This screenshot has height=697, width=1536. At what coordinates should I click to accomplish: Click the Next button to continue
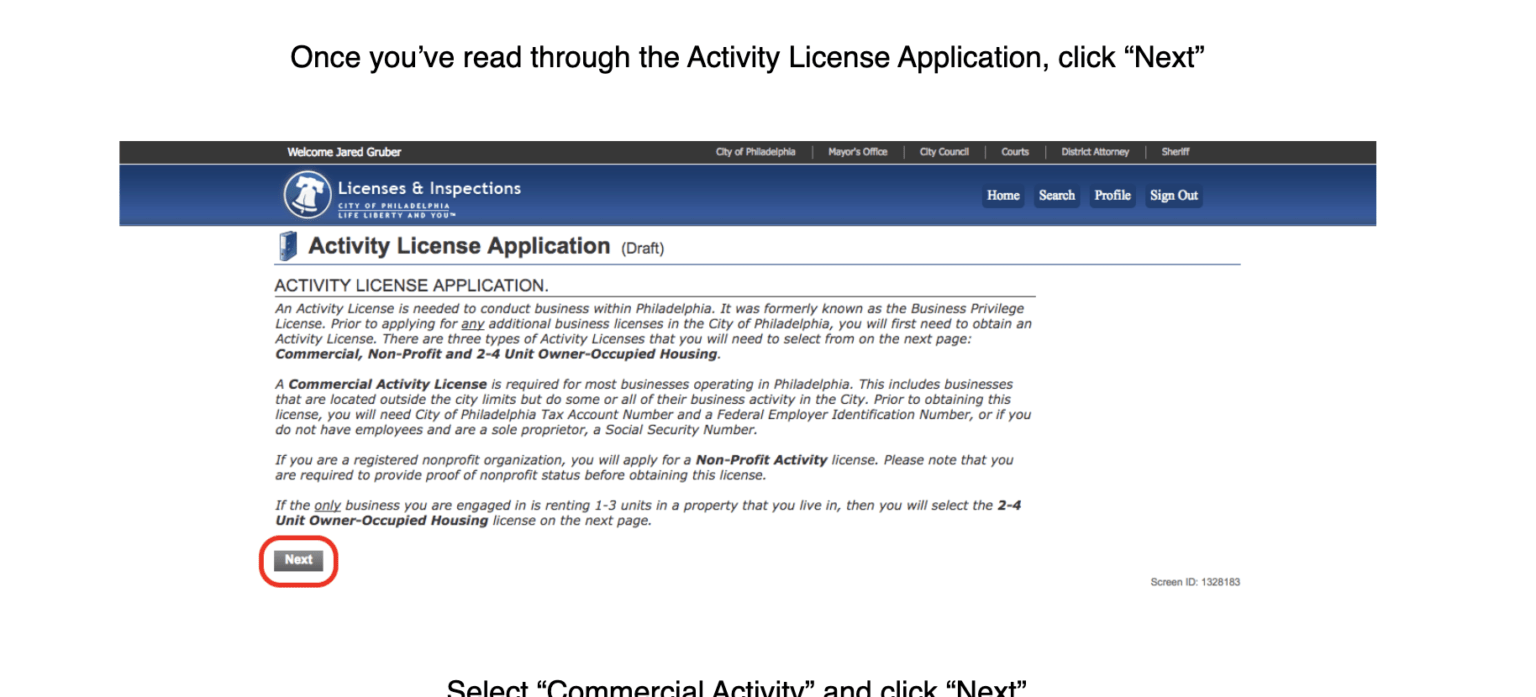point(298,560)
